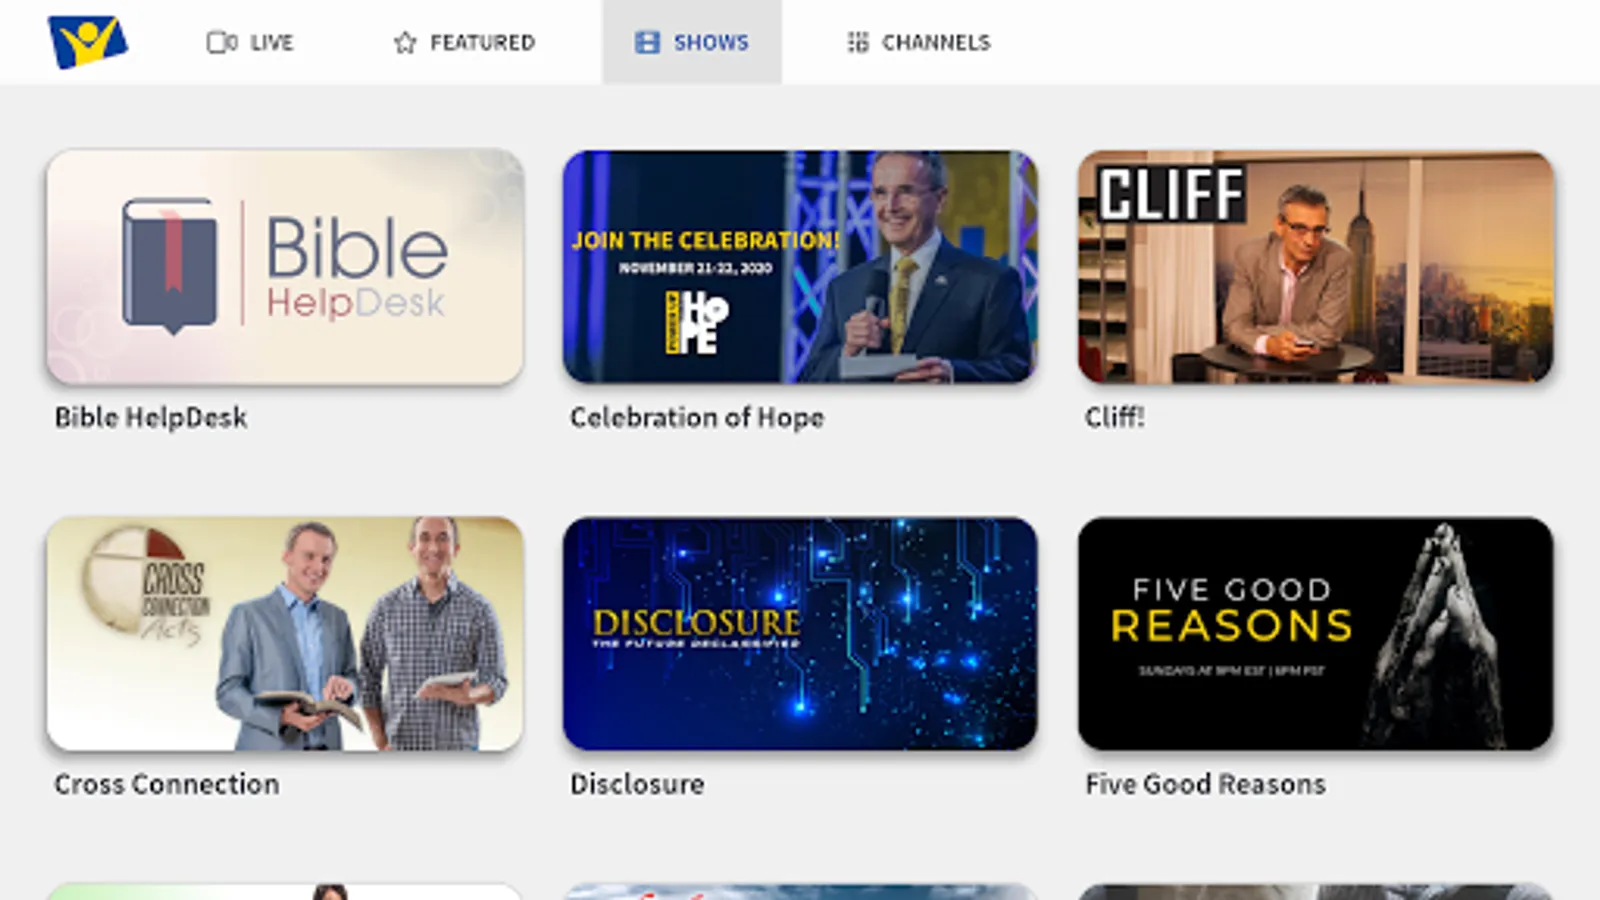1600x900 pixels.
Task: Click the Celebration of Hope title text
Action: pyautogui.click(x=697, y=417)
